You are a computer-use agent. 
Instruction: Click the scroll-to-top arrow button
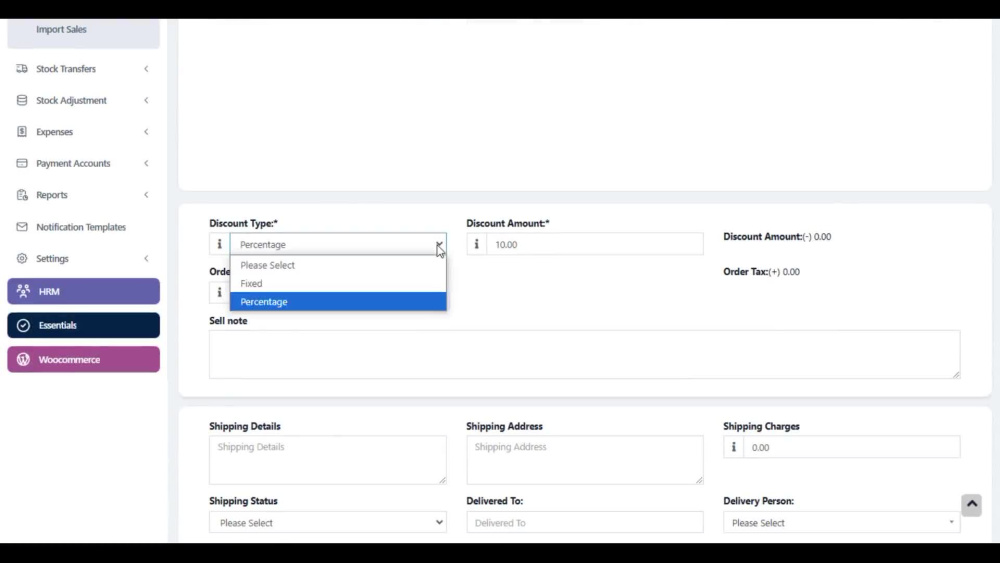971,504
